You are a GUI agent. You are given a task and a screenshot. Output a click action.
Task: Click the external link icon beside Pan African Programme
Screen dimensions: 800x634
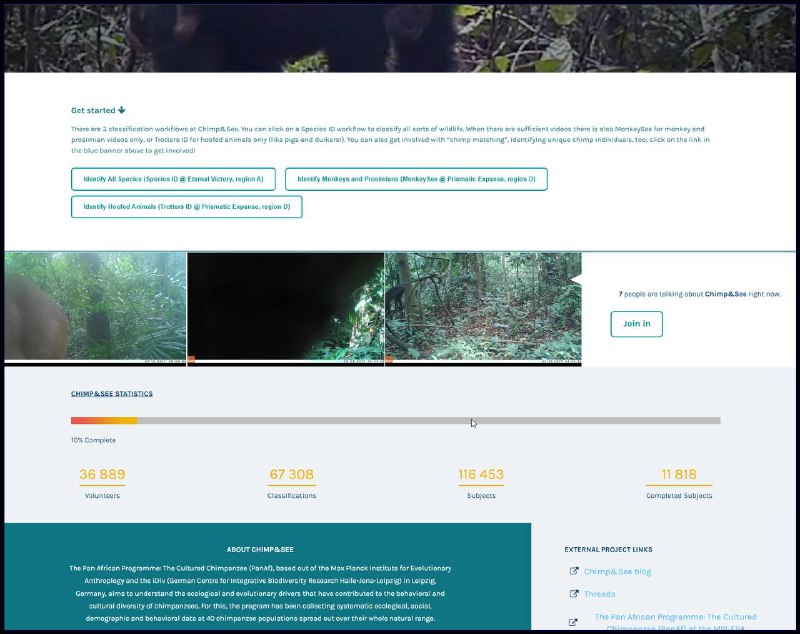573,622
